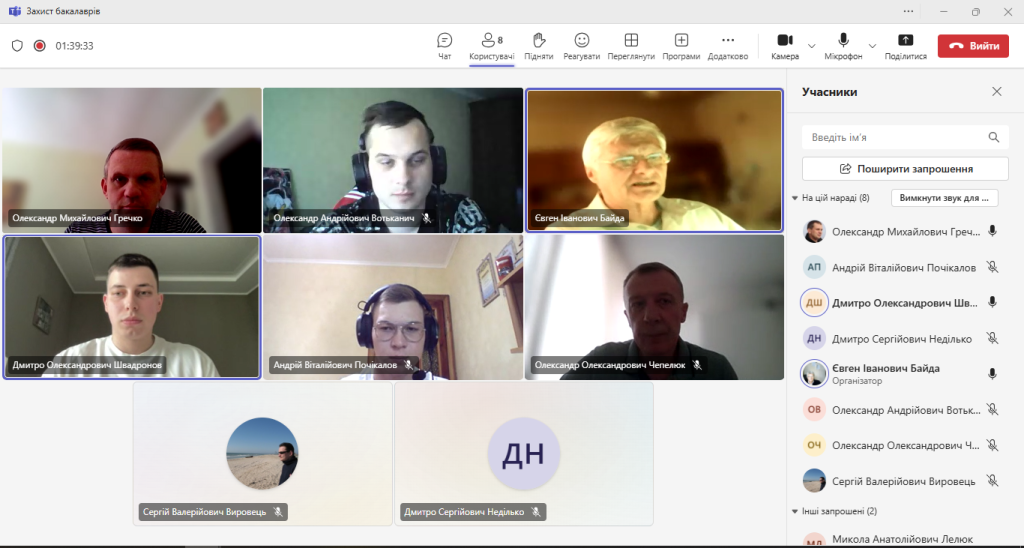Select video tile of Андрій Віталійович Почікалов
The height and width of the screenshot is (548, 1024).
pos(393,307)
